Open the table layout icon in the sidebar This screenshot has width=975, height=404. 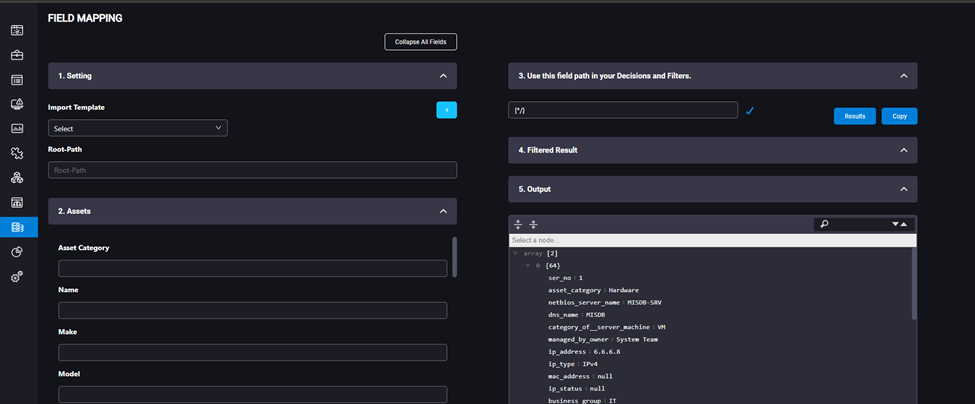click(17, 80)
